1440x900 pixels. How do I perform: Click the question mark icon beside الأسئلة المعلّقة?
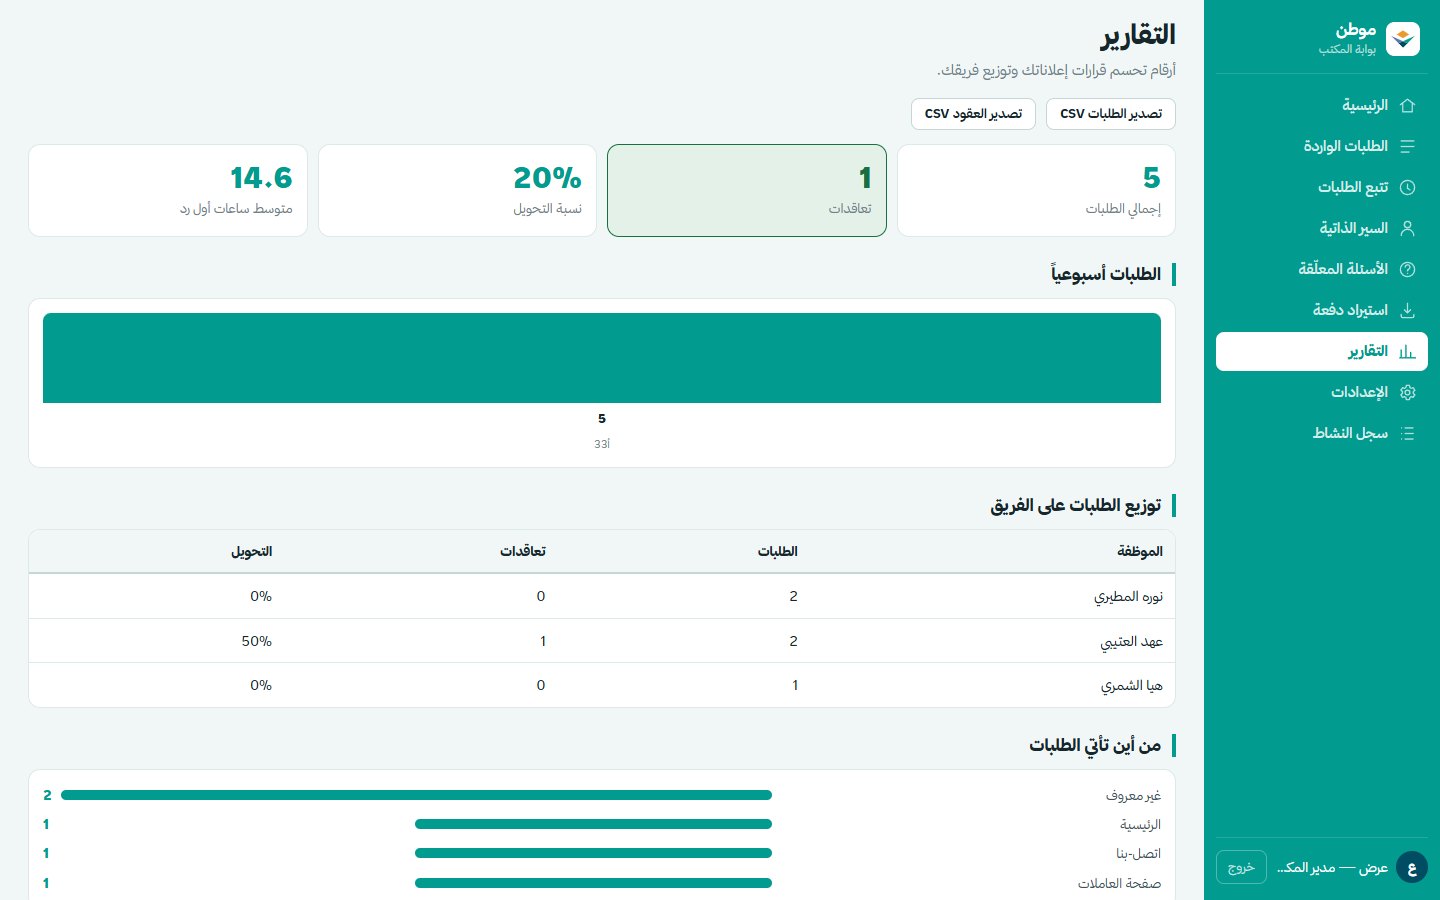point(1407,269)
